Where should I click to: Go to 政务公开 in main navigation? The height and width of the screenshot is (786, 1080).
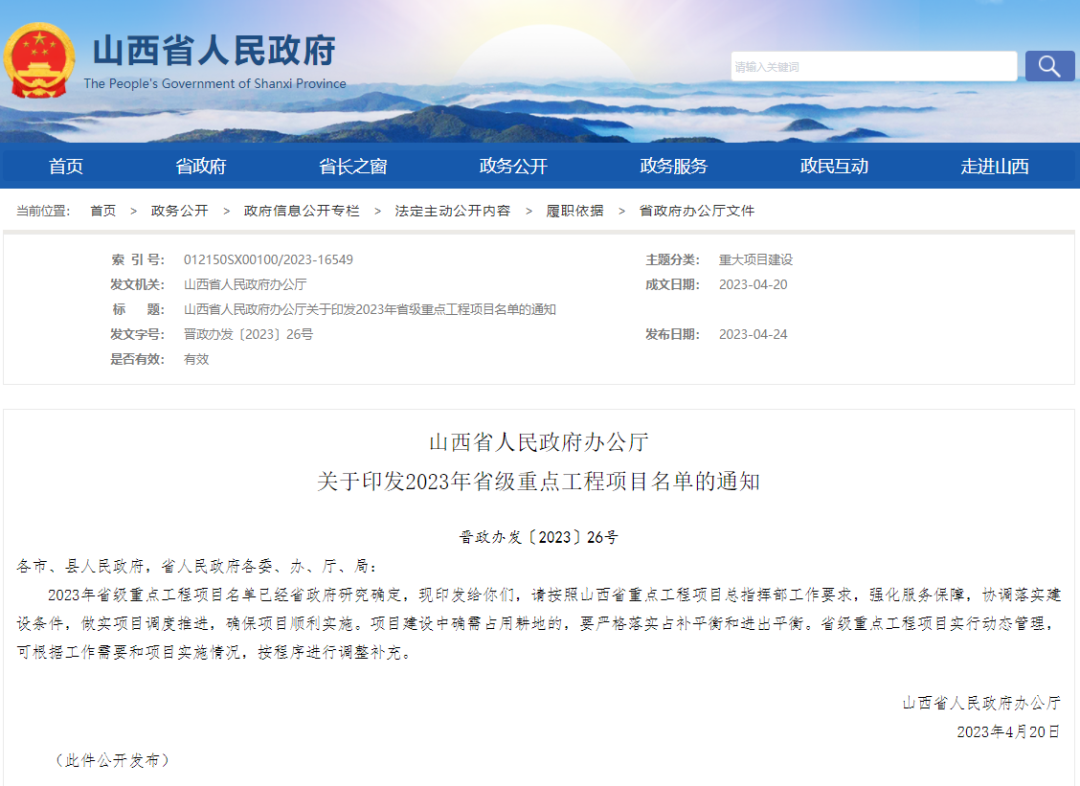pos(513,166)
